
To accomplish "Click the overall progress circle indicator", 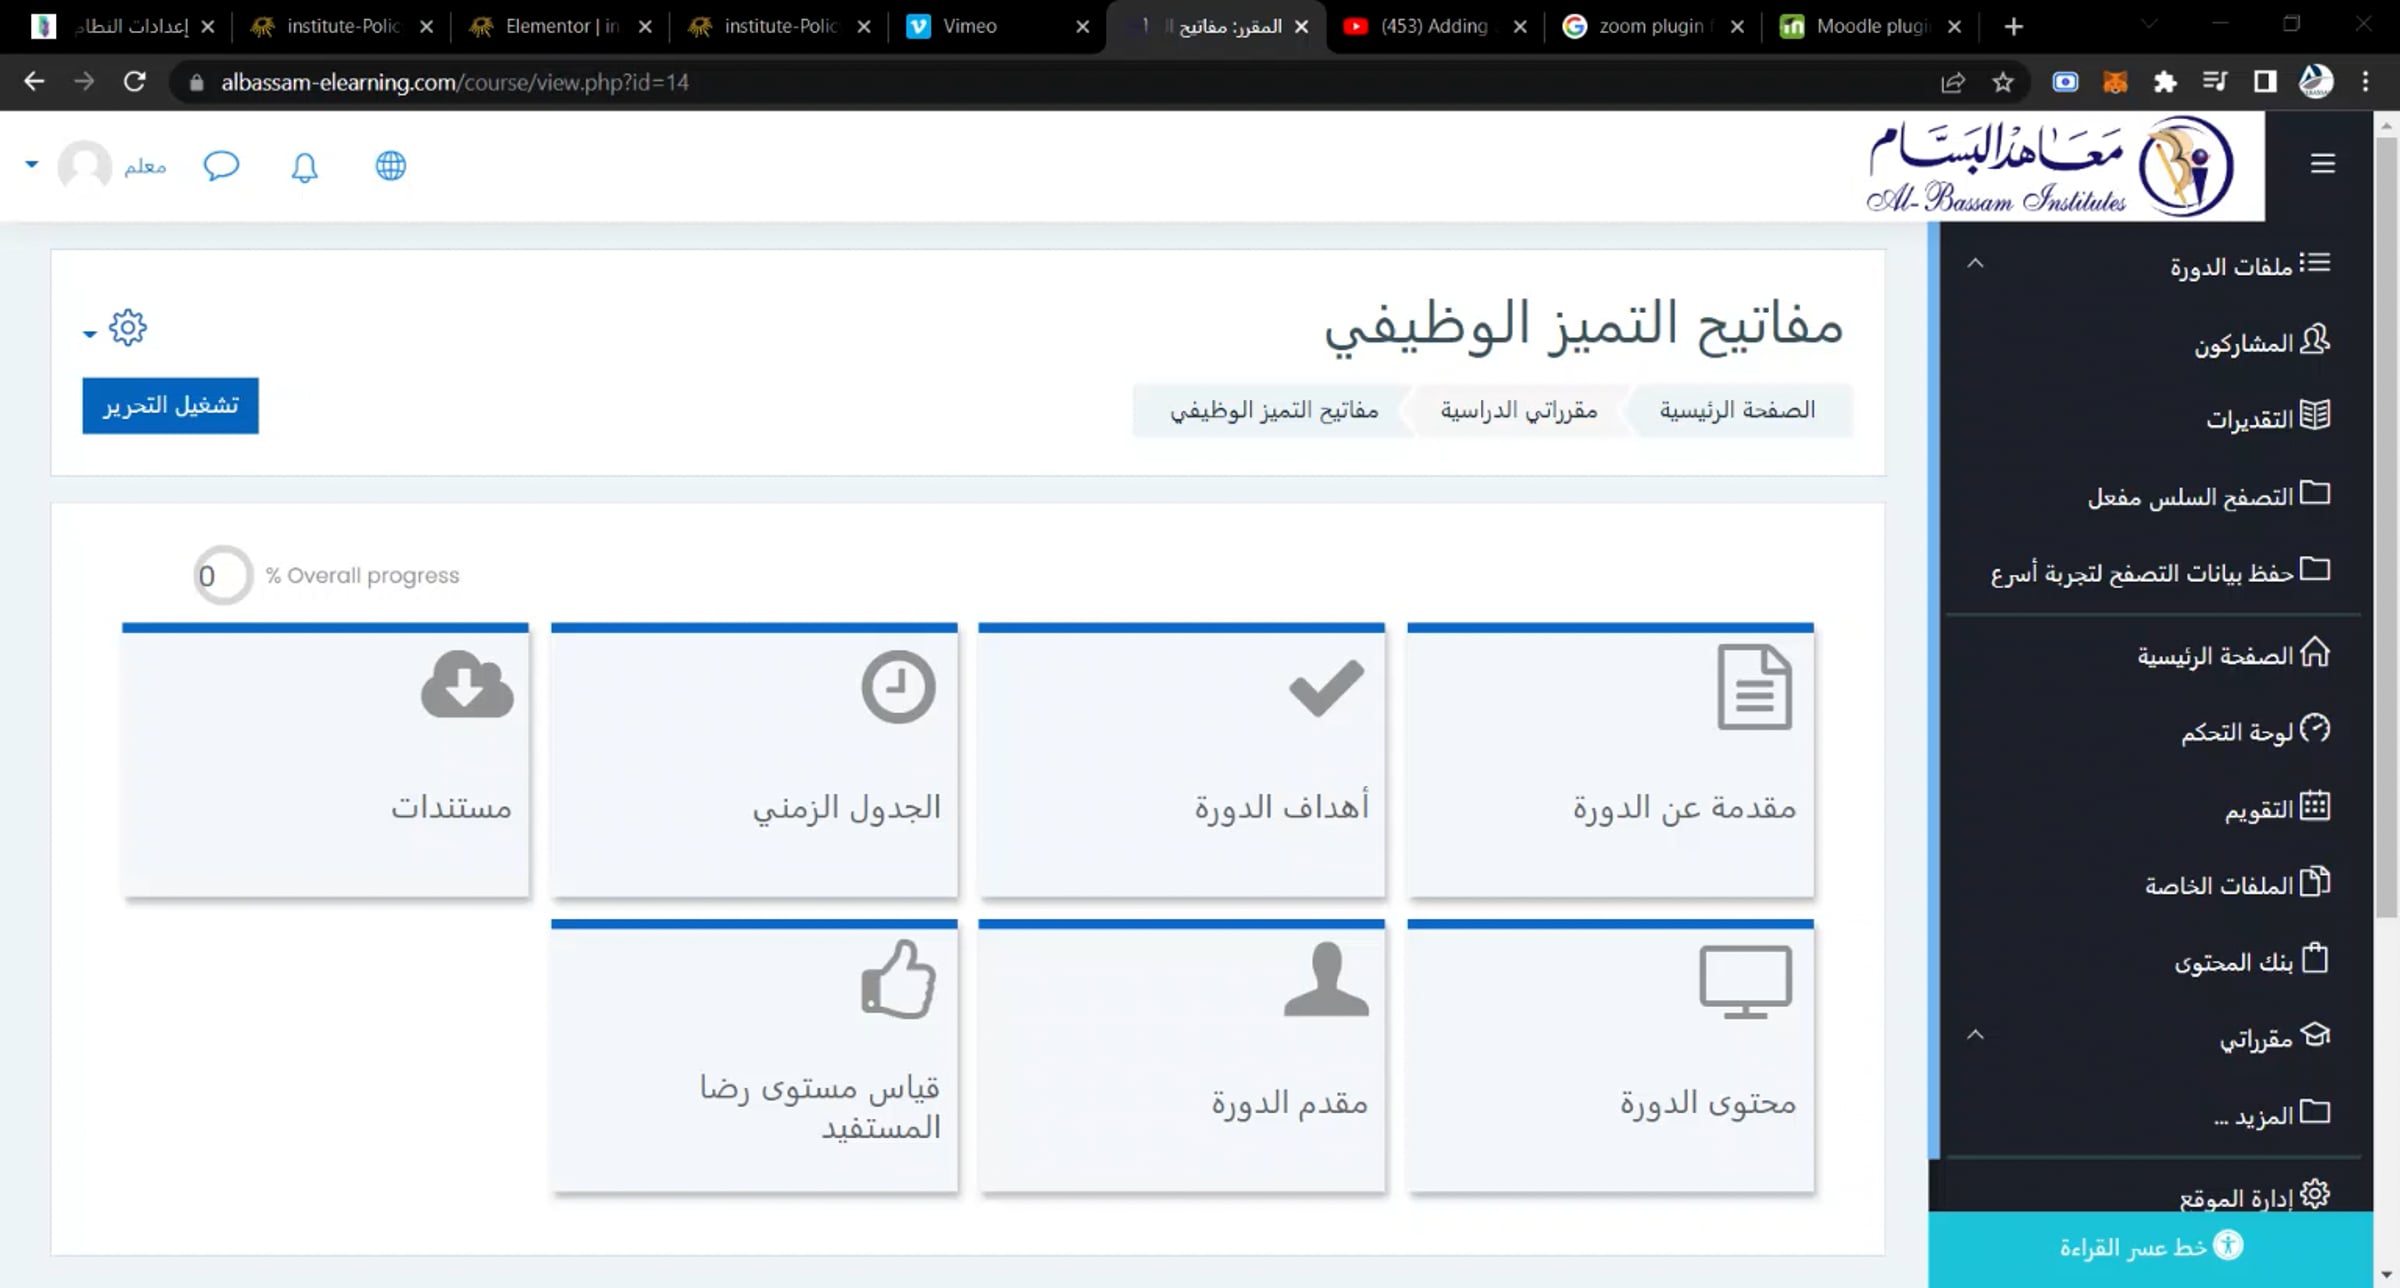I will click(223, 575).
